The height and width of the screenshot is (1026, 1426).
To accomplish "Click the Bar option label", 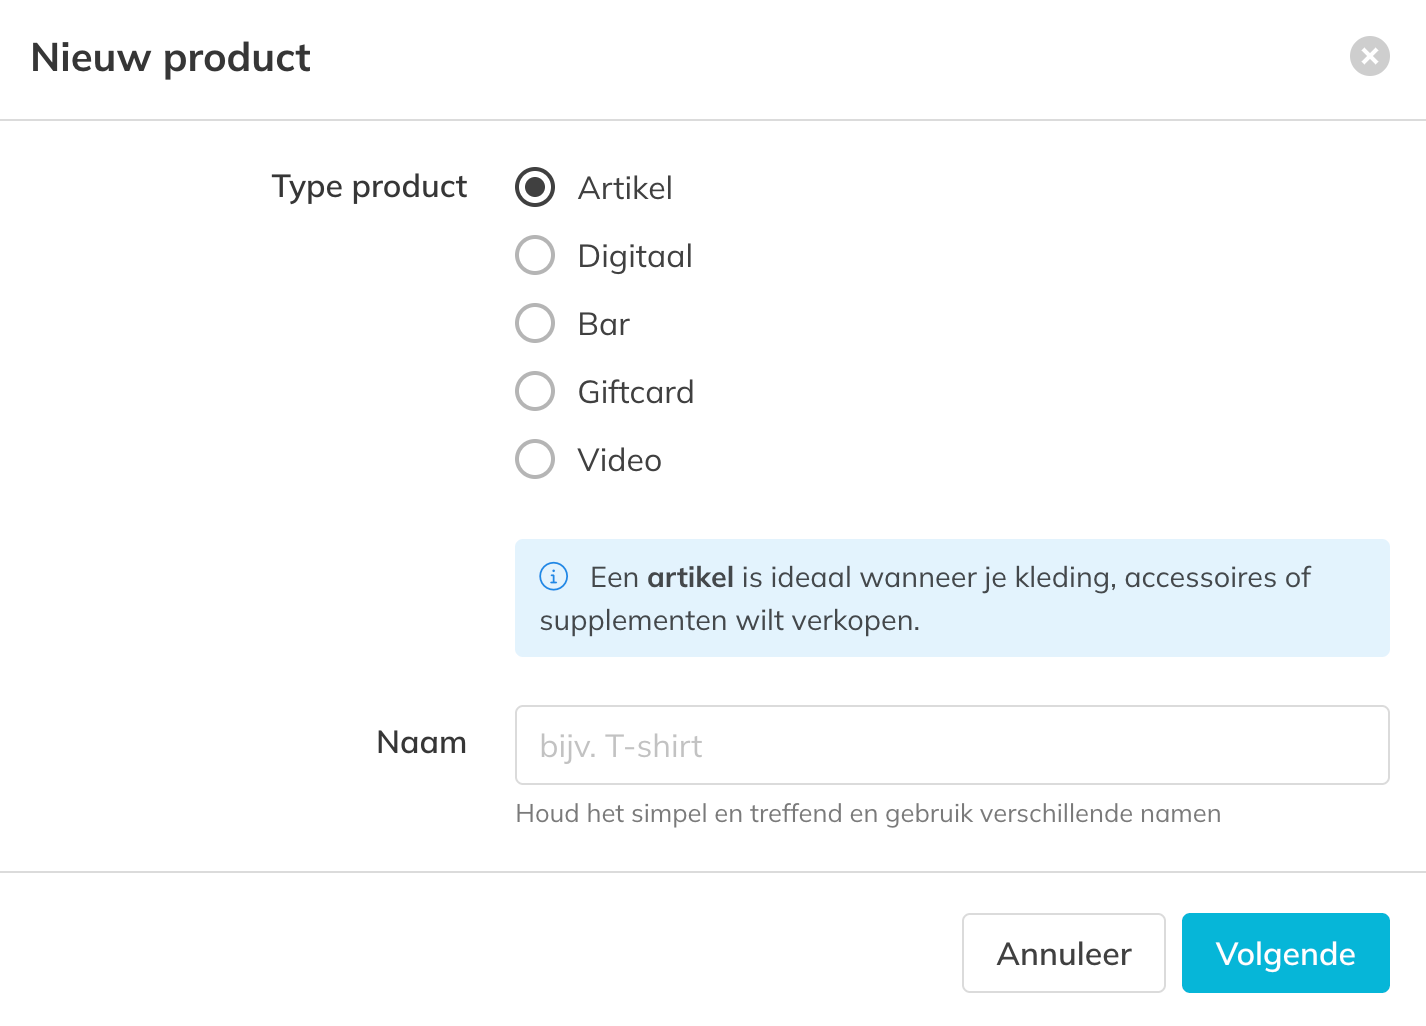I will pos(604,324).
